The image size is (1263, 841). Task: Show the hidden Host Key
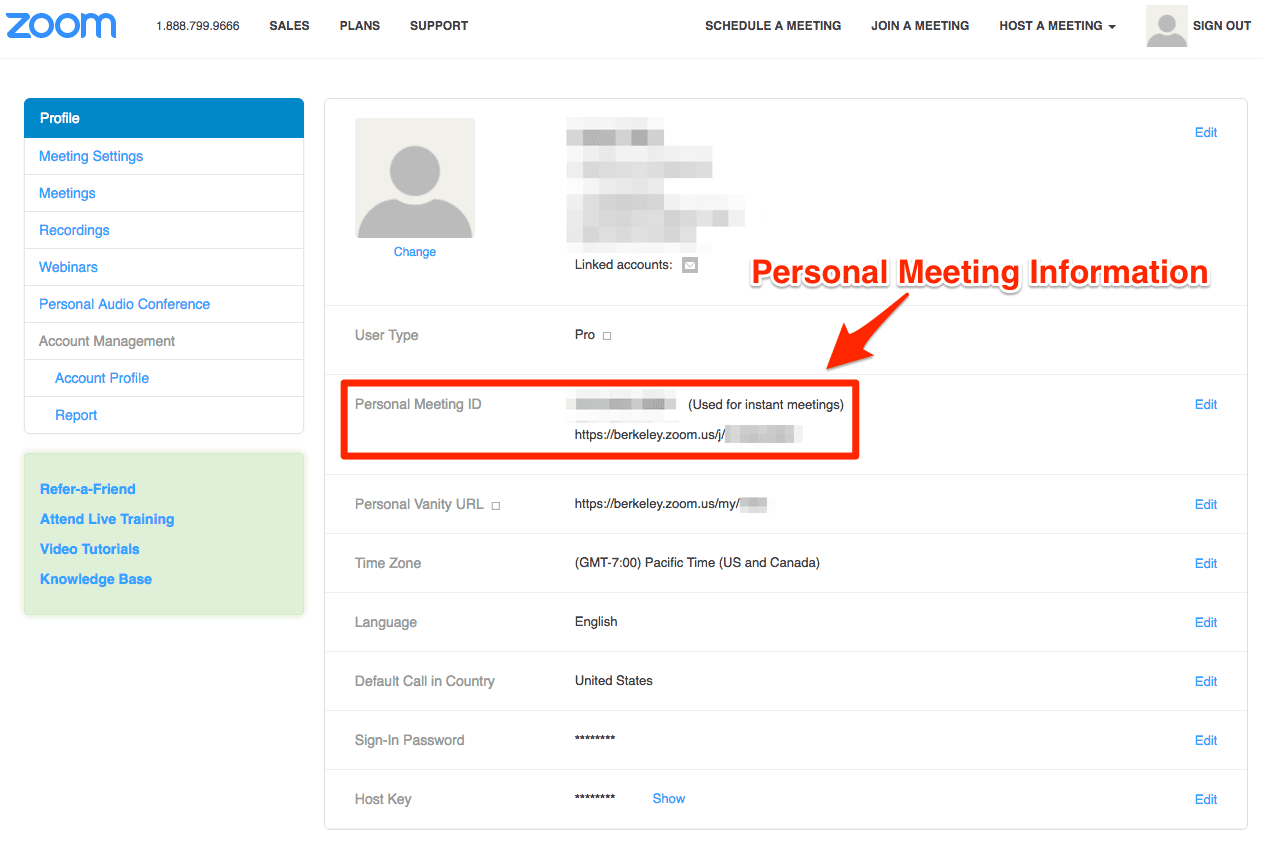(x=669, y=799)
